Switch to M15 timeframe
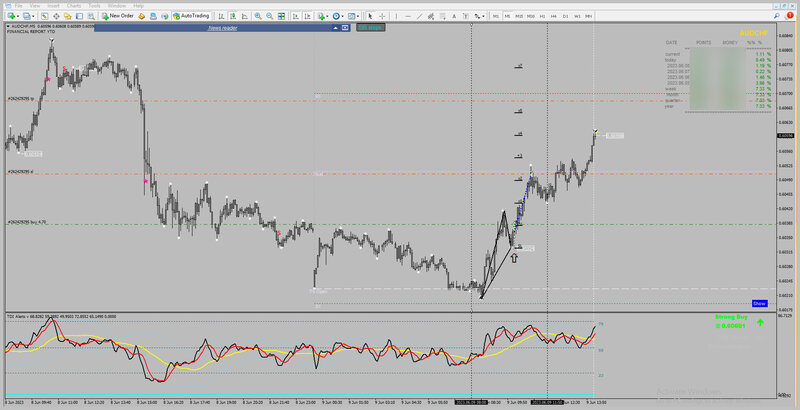800x410 pixels. 519,16
